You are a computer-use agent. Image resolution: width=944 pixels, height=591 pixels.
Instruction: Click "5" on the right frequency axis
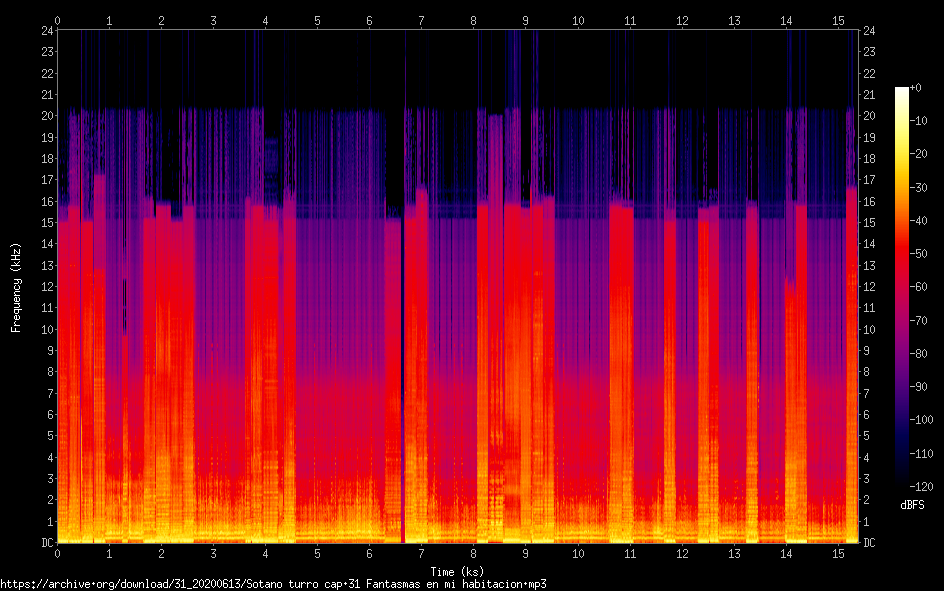click(866, 436)
